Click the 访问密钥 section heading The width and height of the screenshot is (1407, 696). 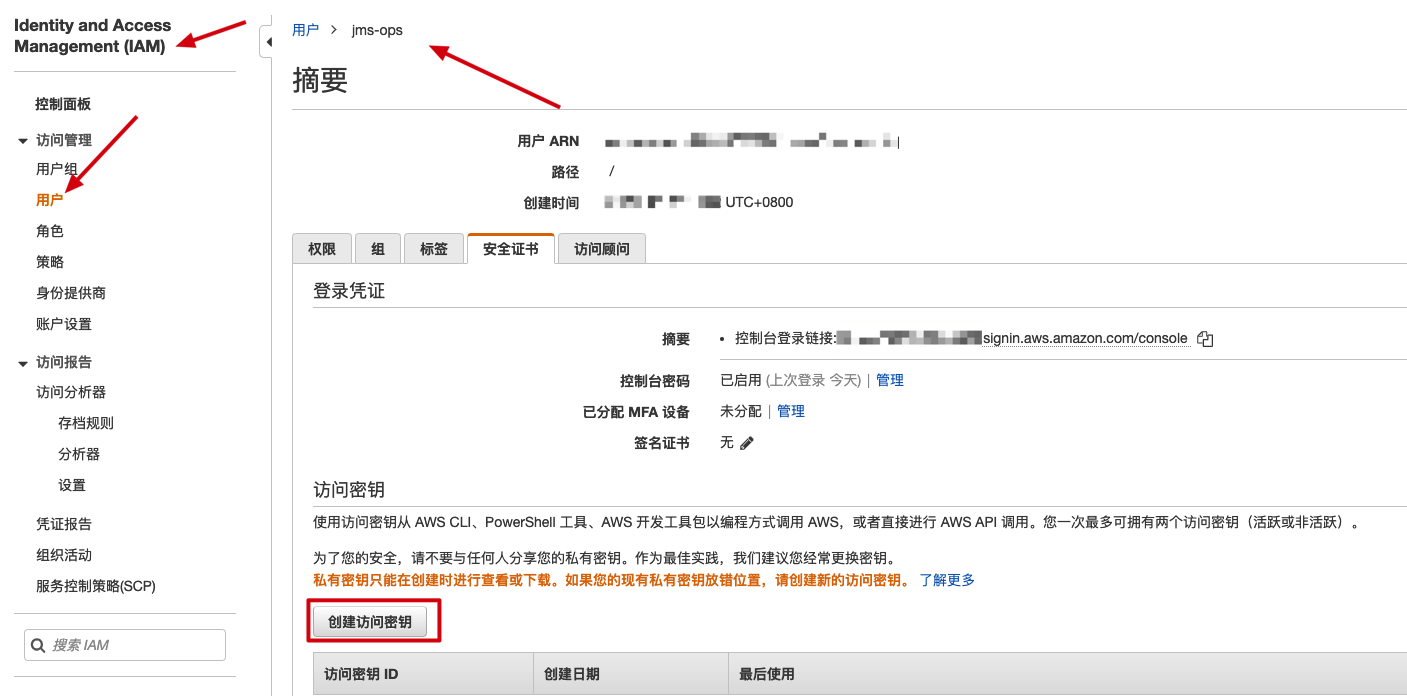[x=349, y=490]
